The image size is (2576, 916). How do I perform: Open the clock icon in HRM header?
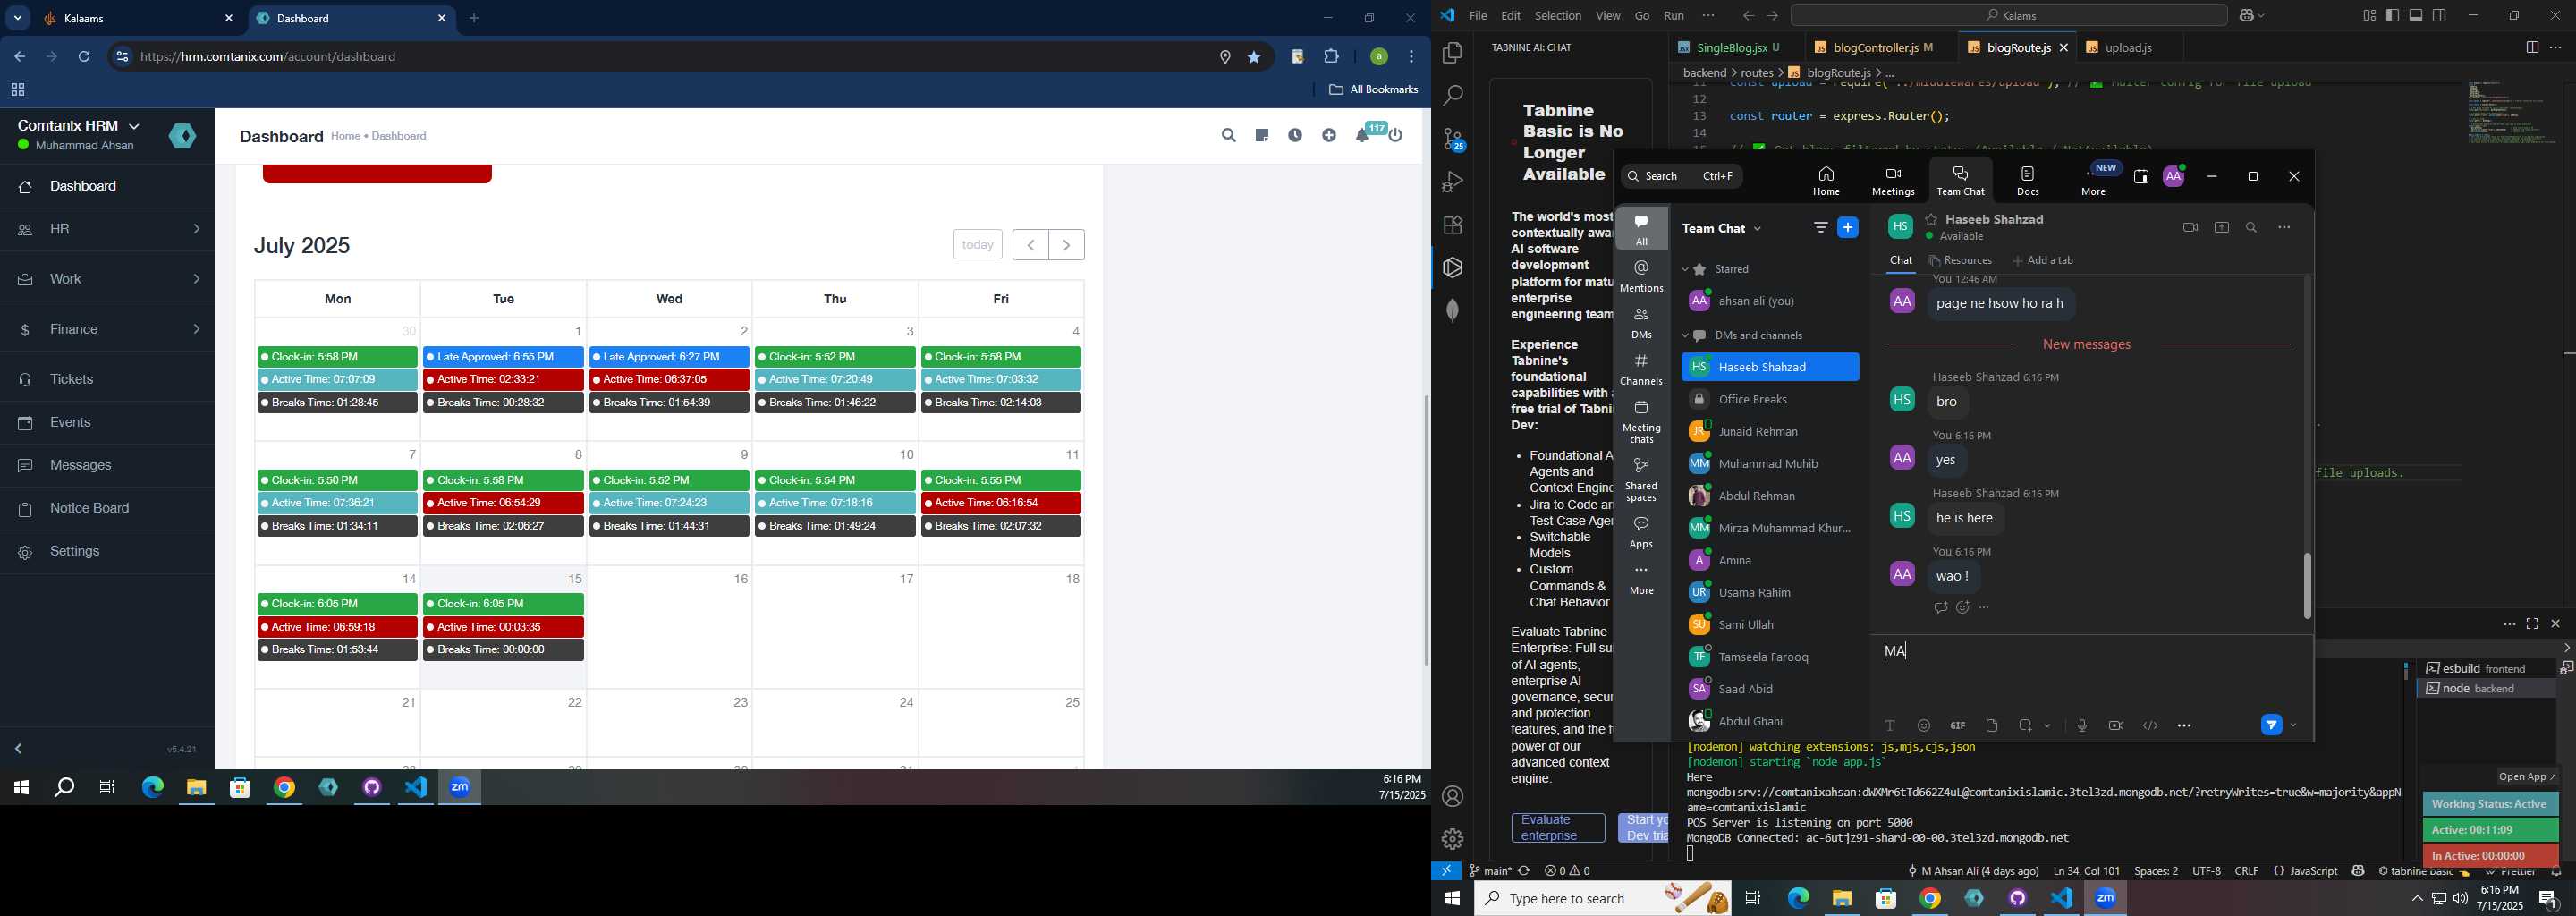1295,135
